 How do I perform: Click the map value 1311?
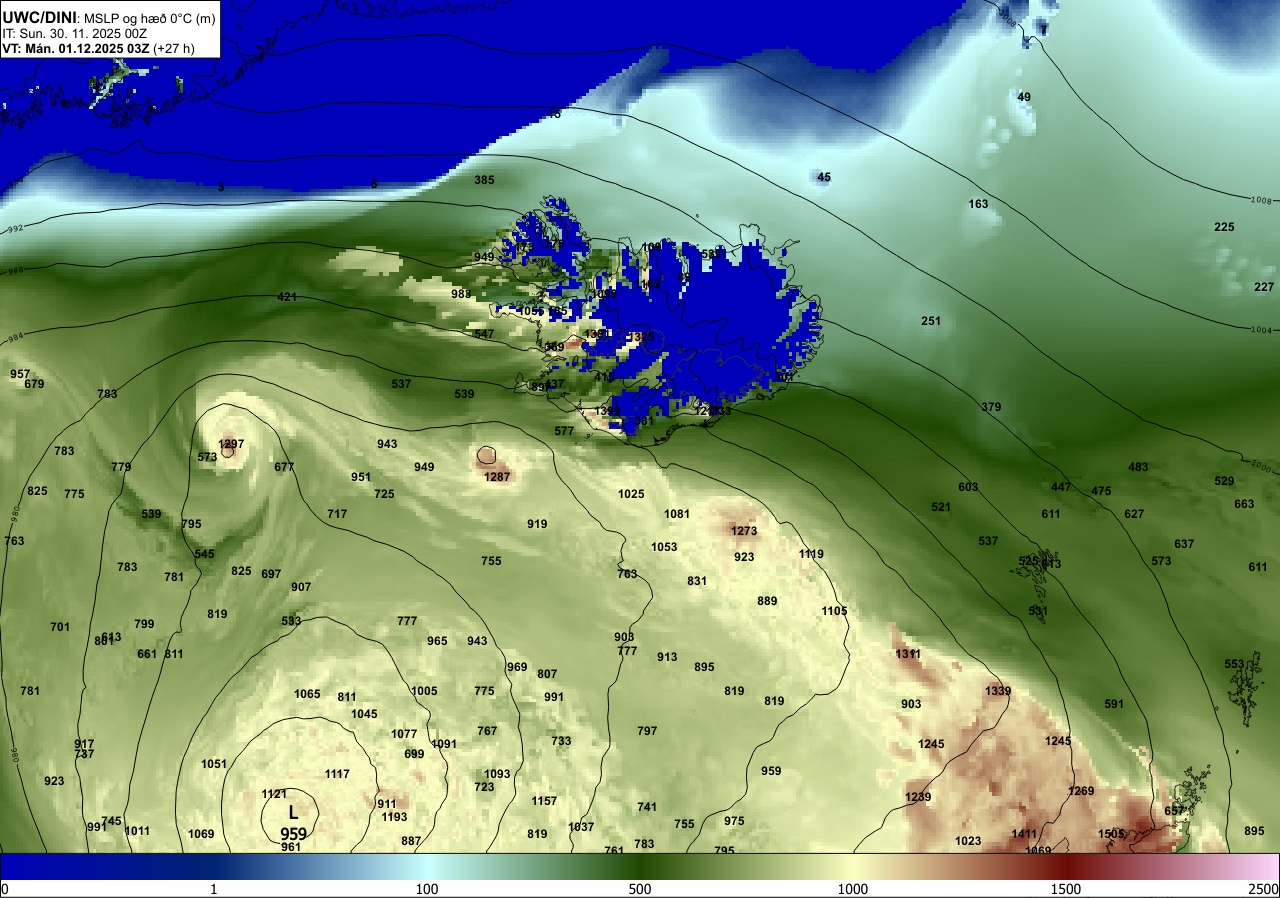[908, 654]
